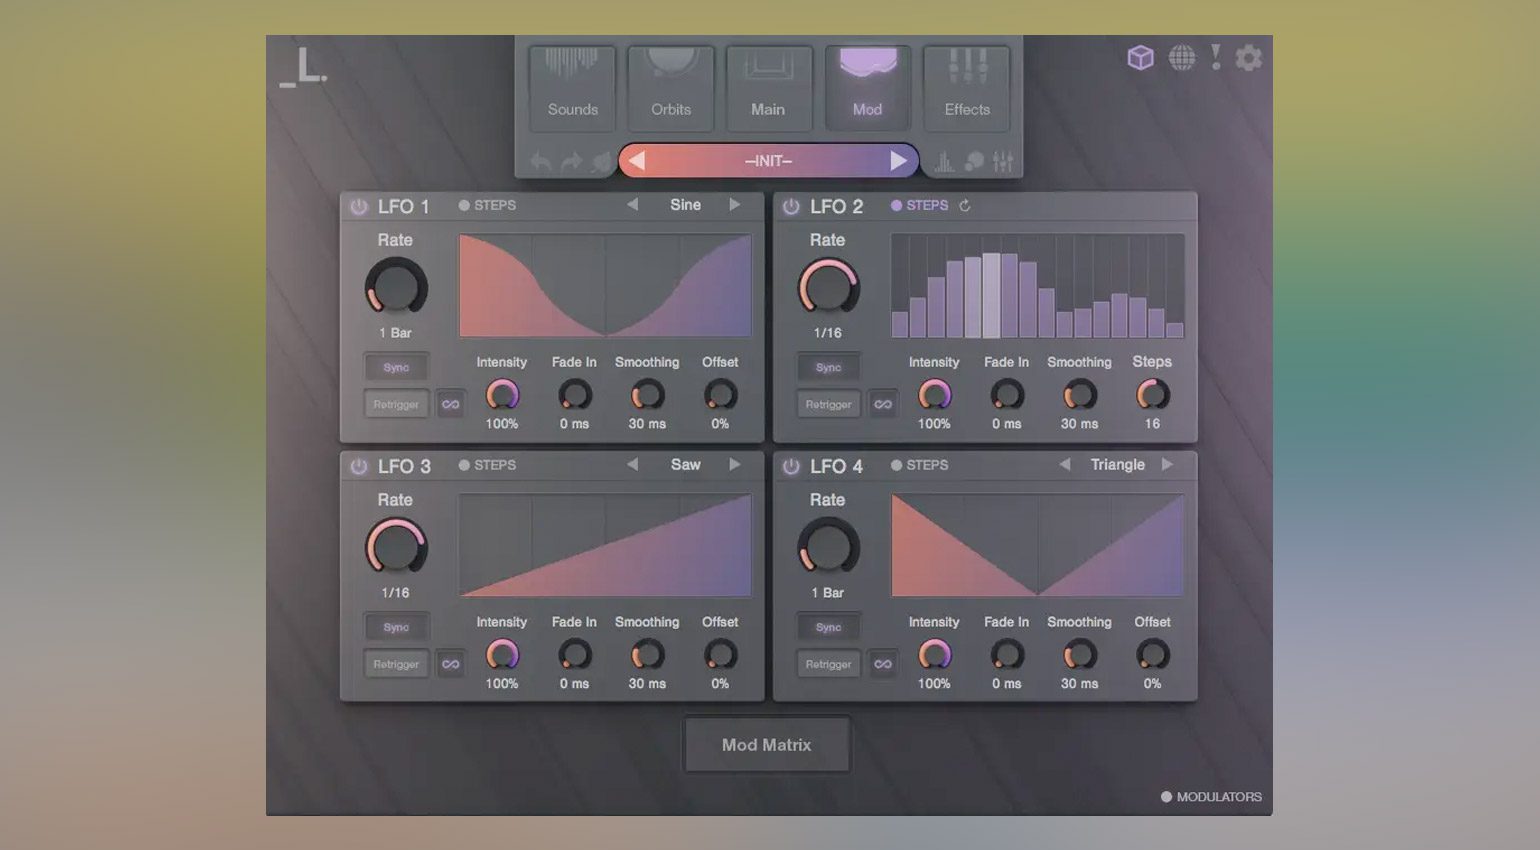Open settings gear icon
Screen dimensions: 1540x850
point(1248,58)
